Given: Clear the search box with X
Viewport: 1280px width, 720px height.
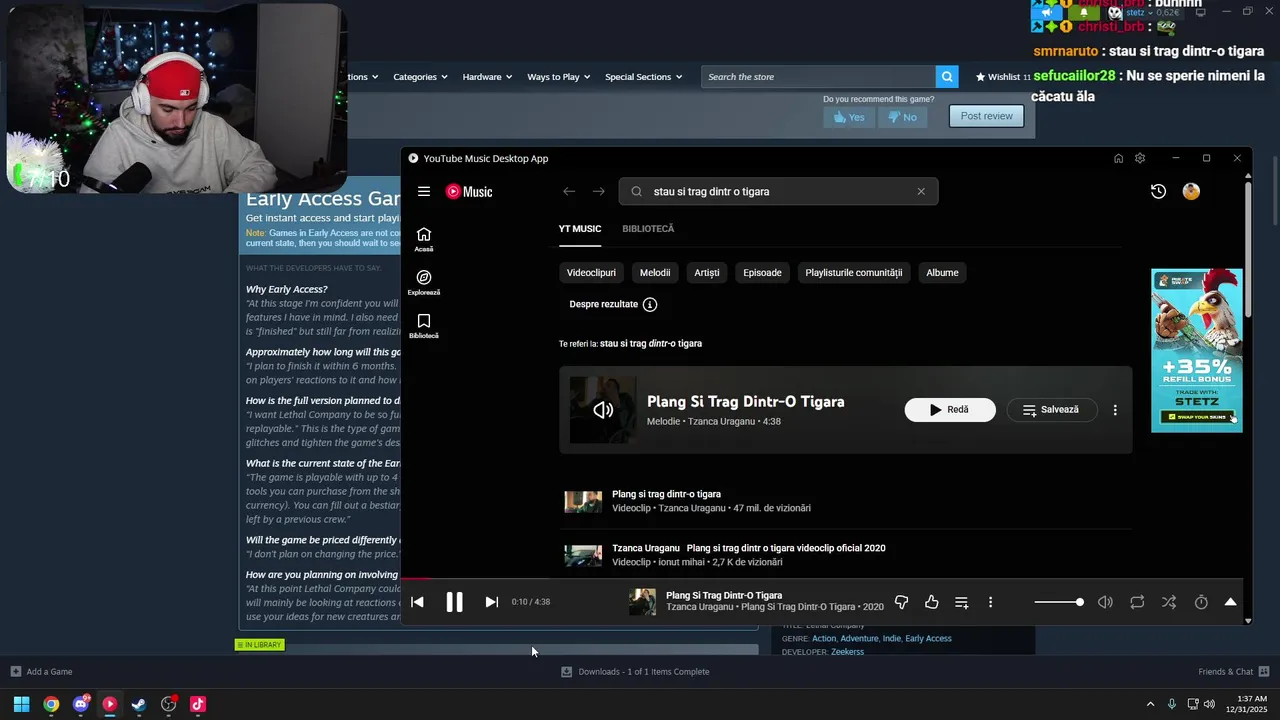Looking at the screenshot, I should (x=921, y=191).
